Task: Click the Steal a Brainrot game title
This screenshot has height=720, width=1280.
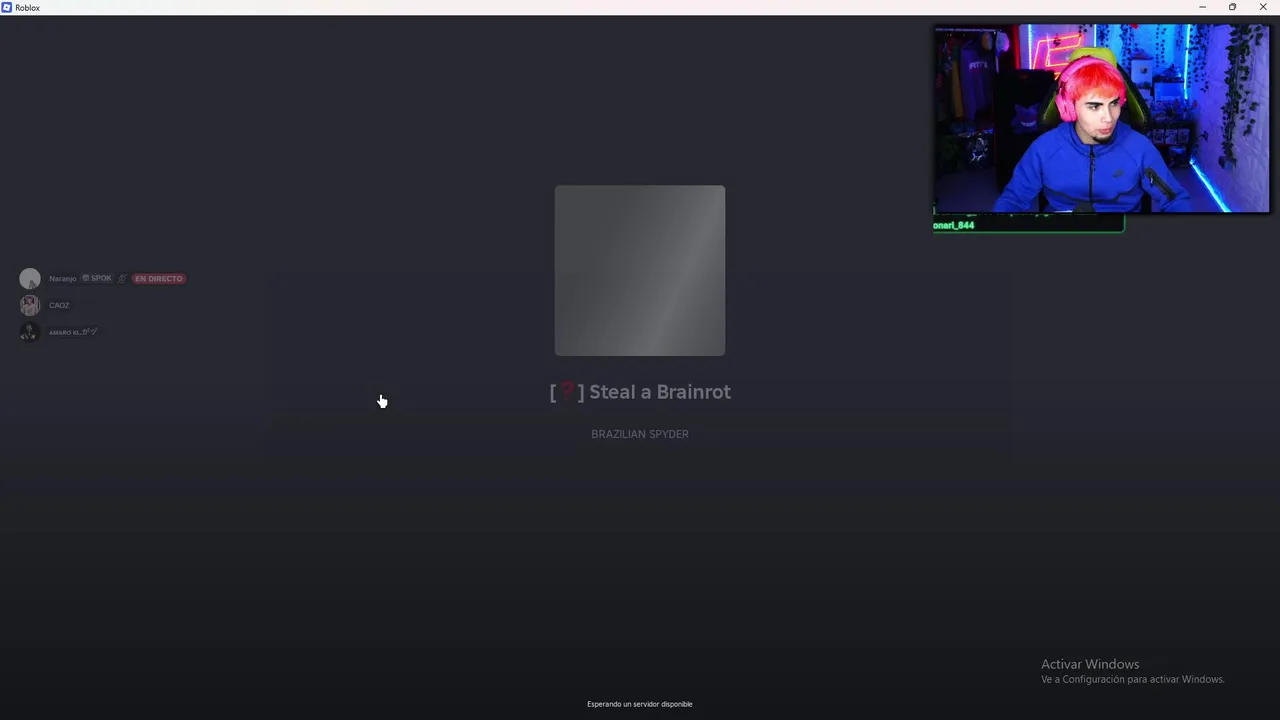Action: click(640, 392)
